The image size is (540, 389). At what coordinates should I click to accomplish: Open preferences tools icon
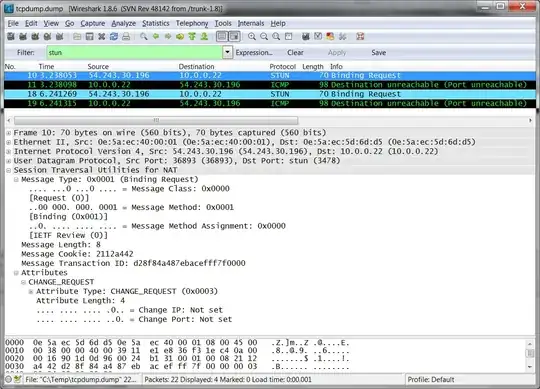pos(342,36)
